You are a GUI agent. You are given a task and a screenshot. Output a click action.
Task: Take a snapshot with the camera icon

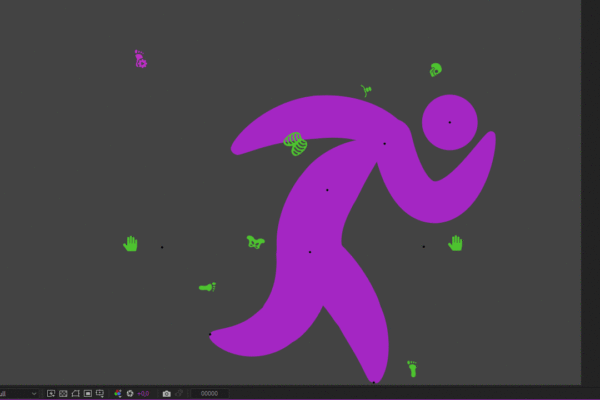(166, 393)
